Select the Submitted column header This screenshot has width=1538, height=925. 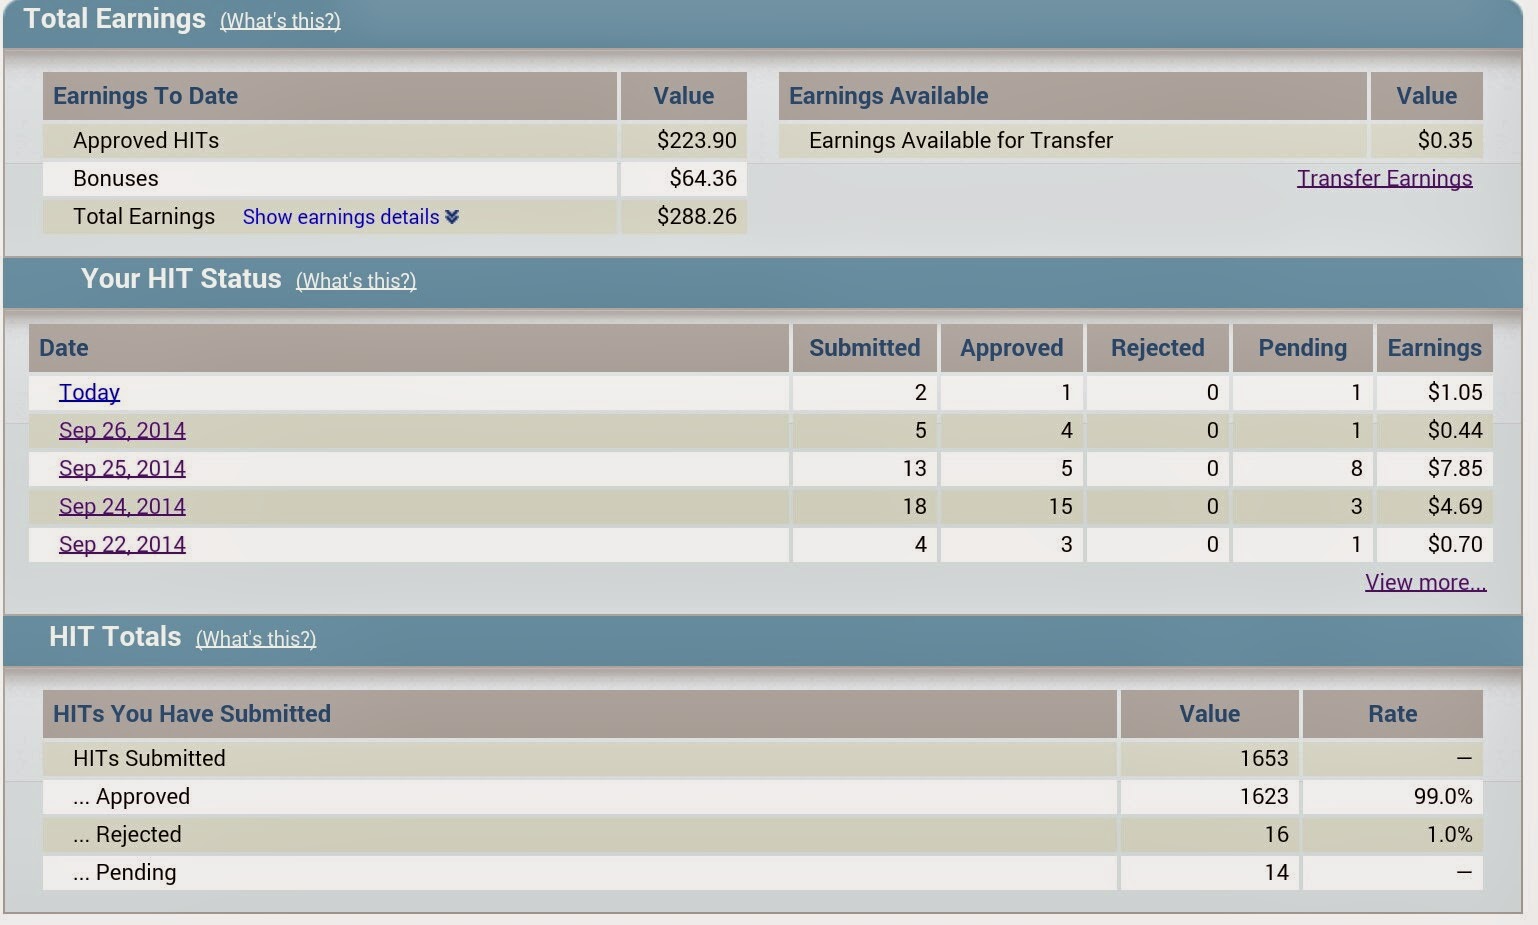pyautogui.click(x=864, y=347)
